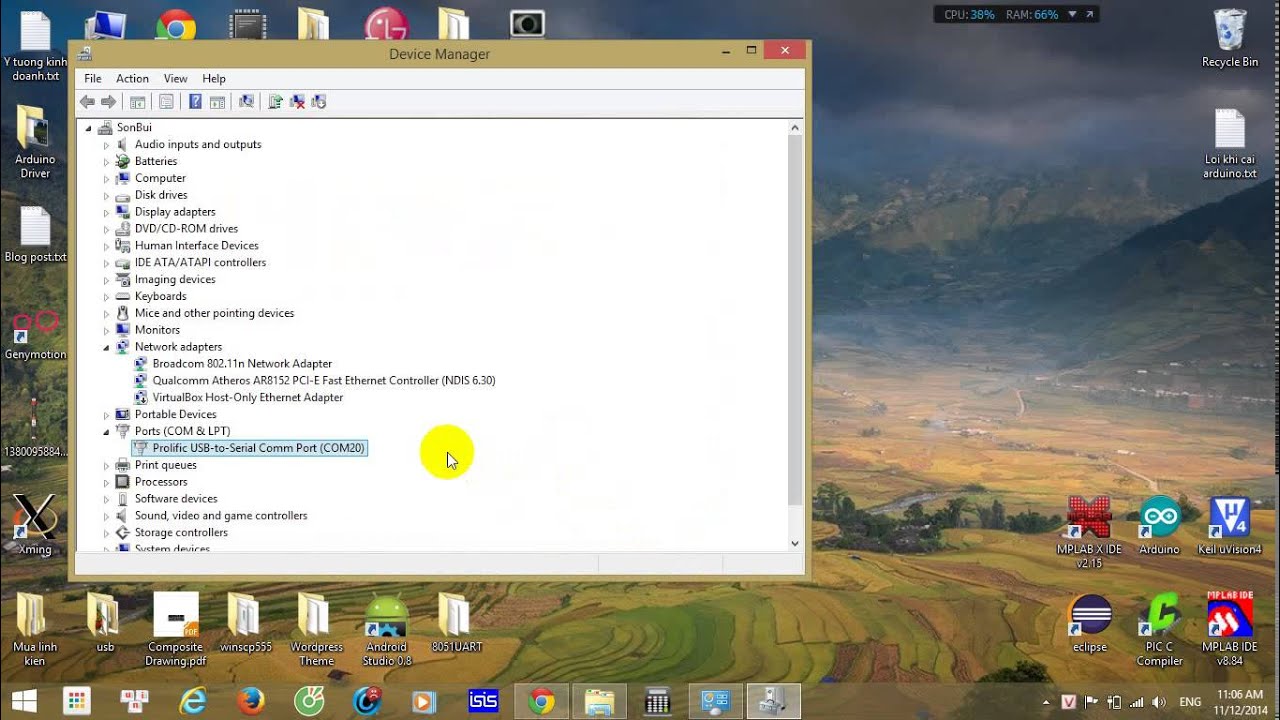Click the Windows Start button

[x=24, y=702]
